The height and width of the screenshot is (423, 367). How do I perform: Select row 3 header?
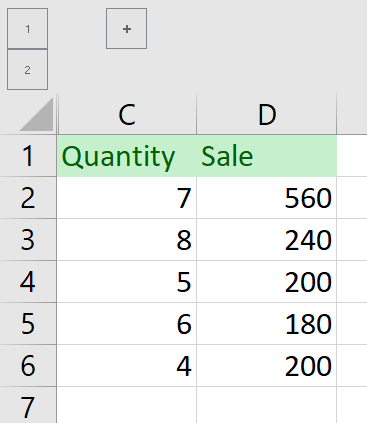(28, 240)
